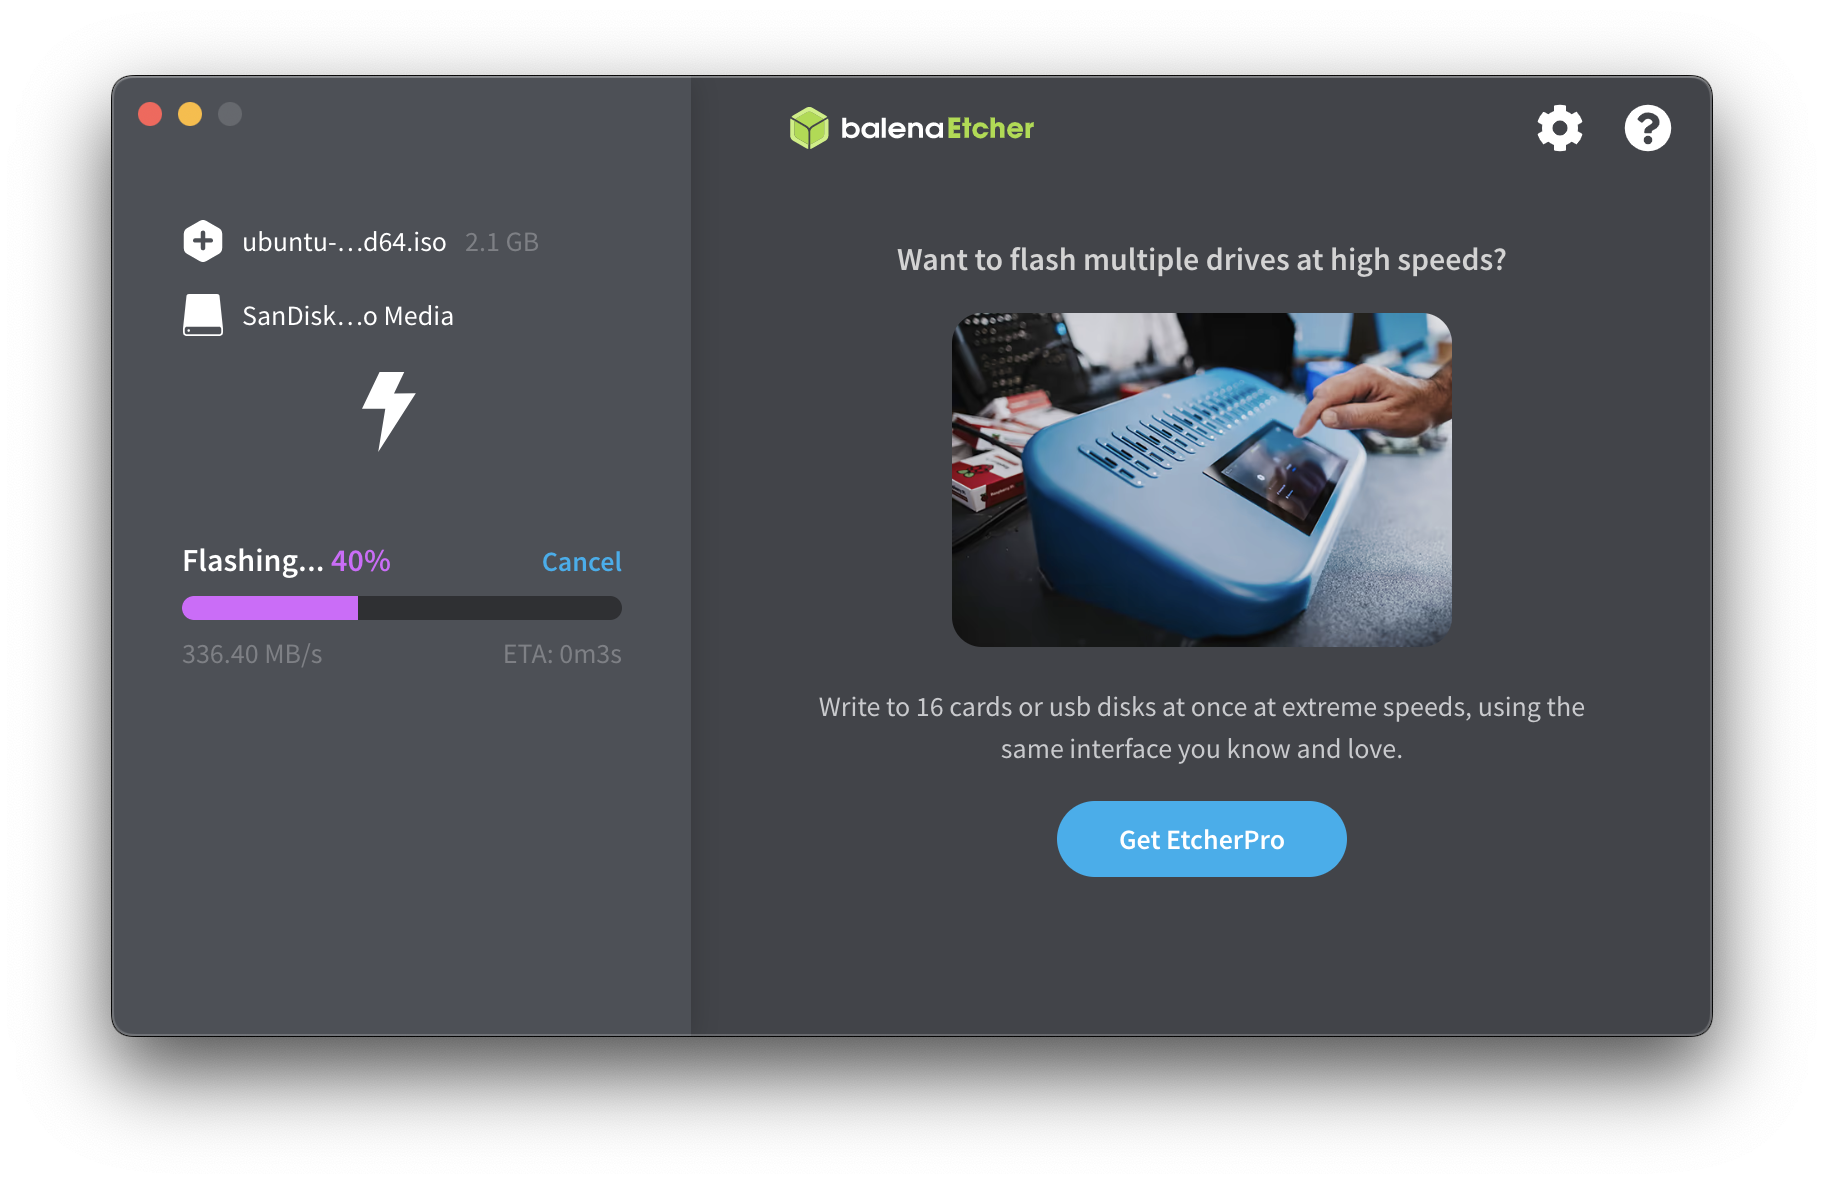
Task: Minimize the window with yellow button
Action: tap(190, 114)
